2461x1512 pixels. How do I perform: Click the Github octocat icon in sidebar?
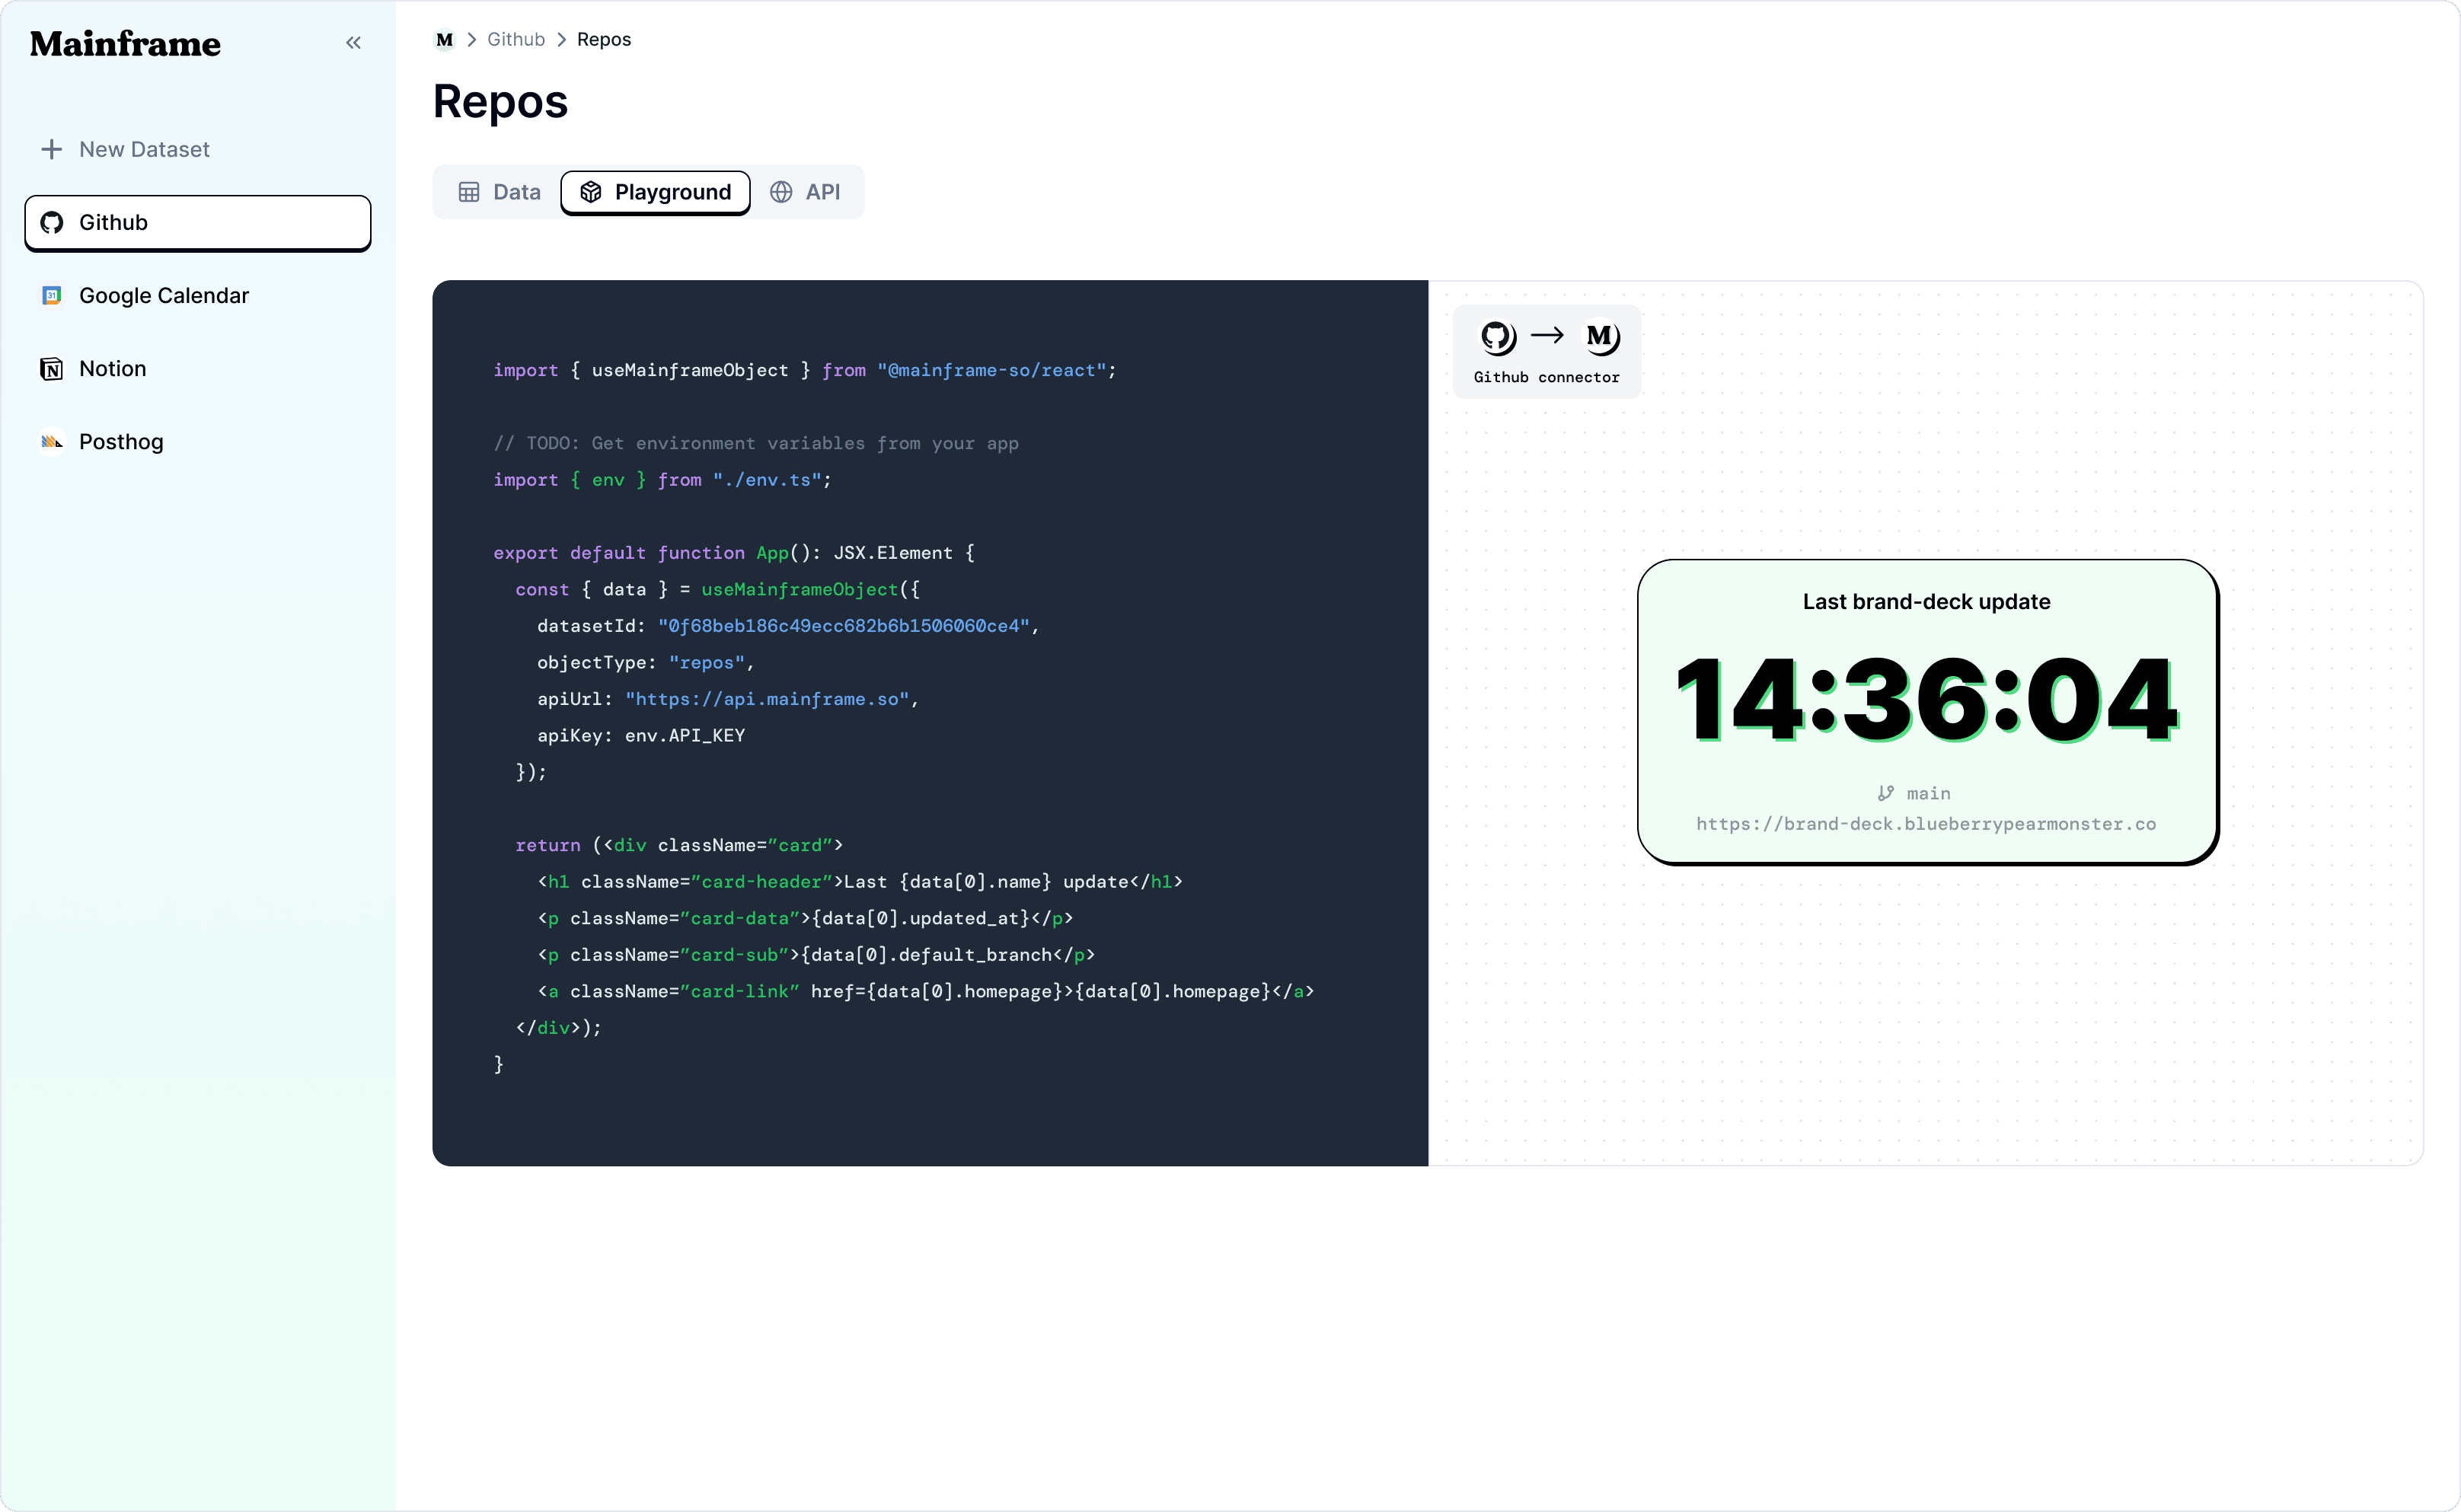(52, 222)
